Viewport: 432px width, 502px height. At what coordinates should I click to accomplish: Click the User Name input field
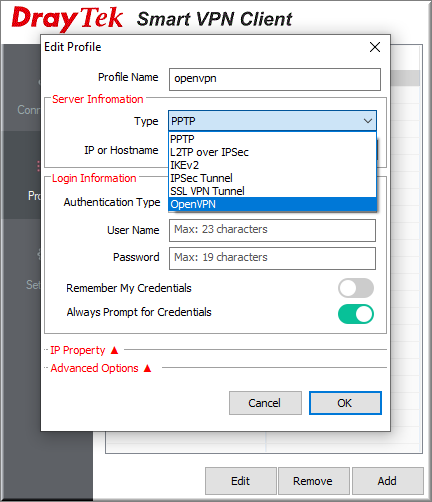tap(272, 230)
